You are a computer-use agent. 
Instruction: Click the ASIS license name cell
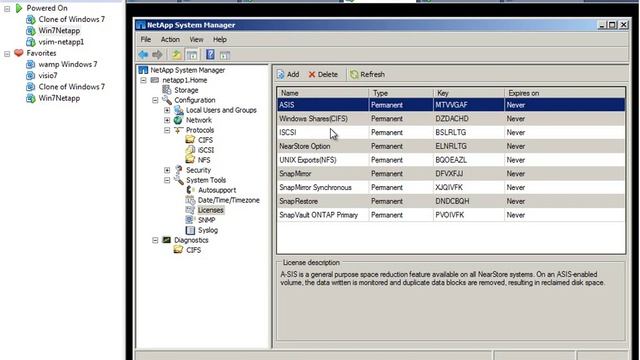point(323,105)
